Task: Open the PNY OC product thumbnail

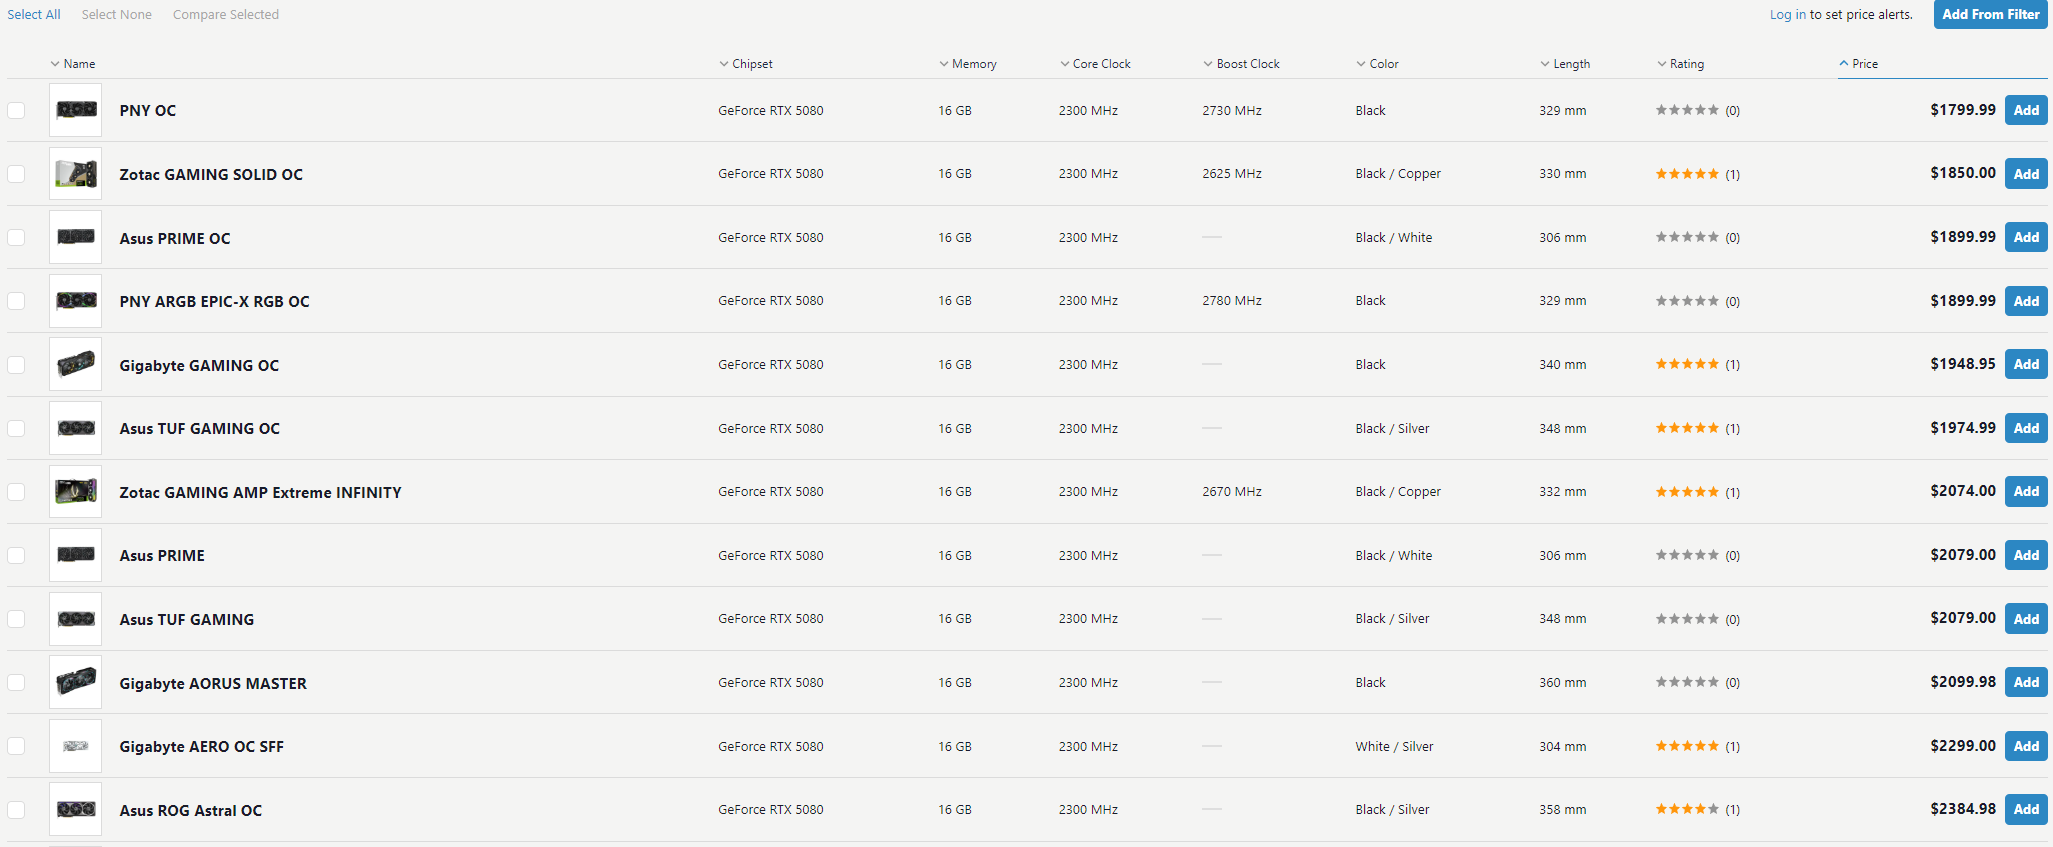Action: pos(76,110)
